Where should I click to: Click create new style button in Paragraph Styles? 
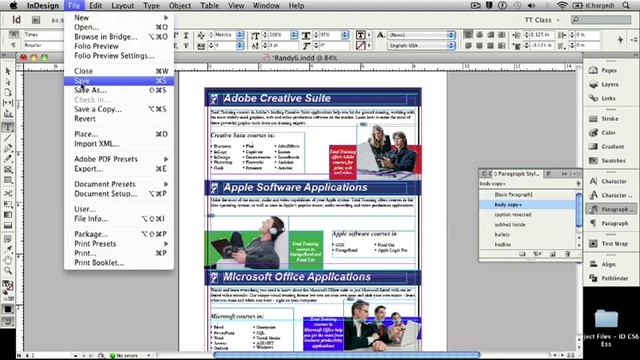tap(553, 254)
